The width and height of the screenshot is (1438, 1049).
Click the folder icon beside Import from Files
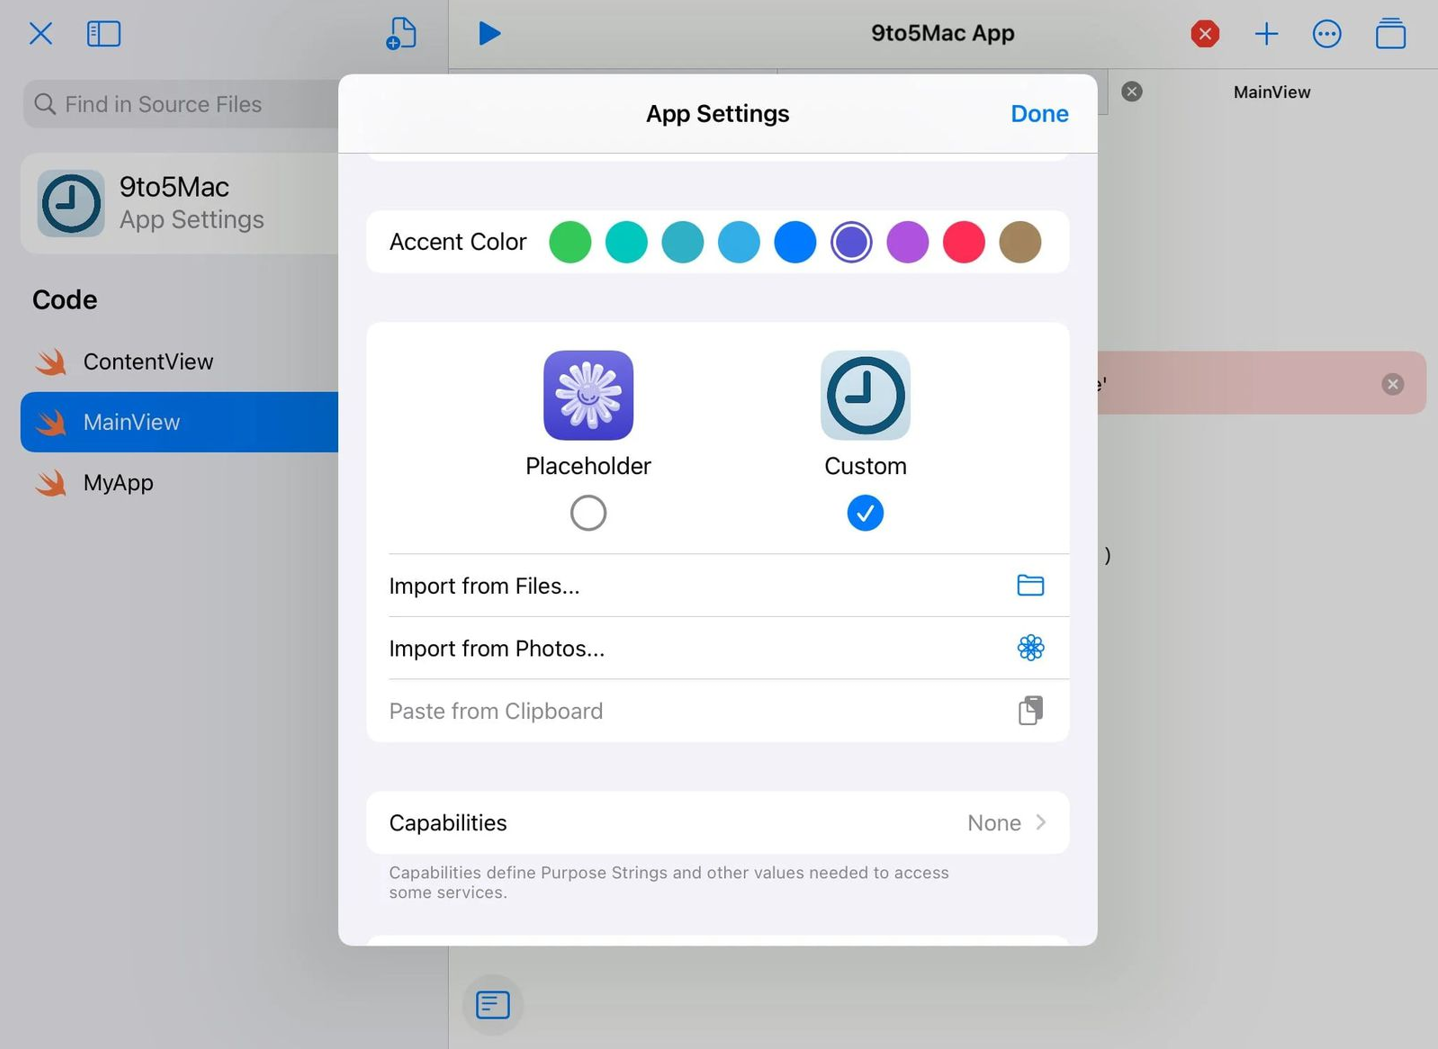1030,584
